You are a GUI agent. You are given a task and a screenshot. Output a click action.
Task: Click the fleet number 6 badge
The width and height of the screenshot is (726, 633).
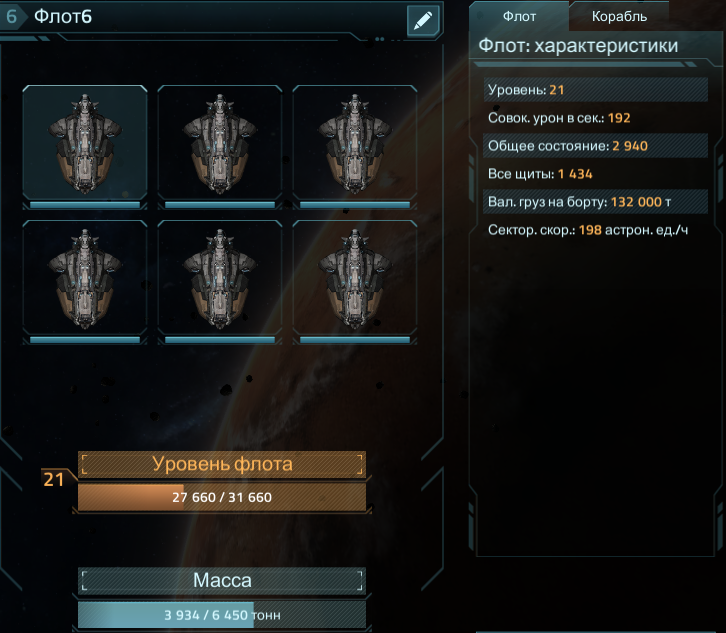click(12, 17)
